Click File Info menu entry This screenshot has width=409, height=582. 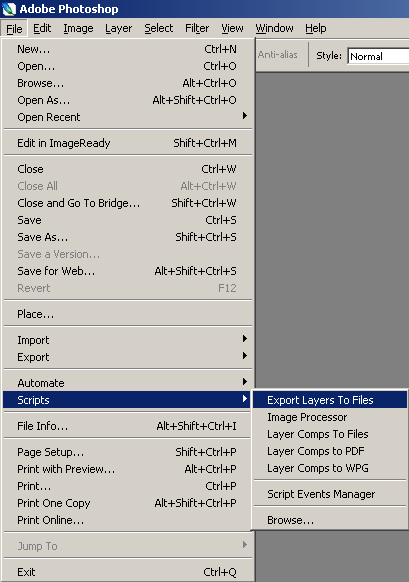tap(127, 426)
